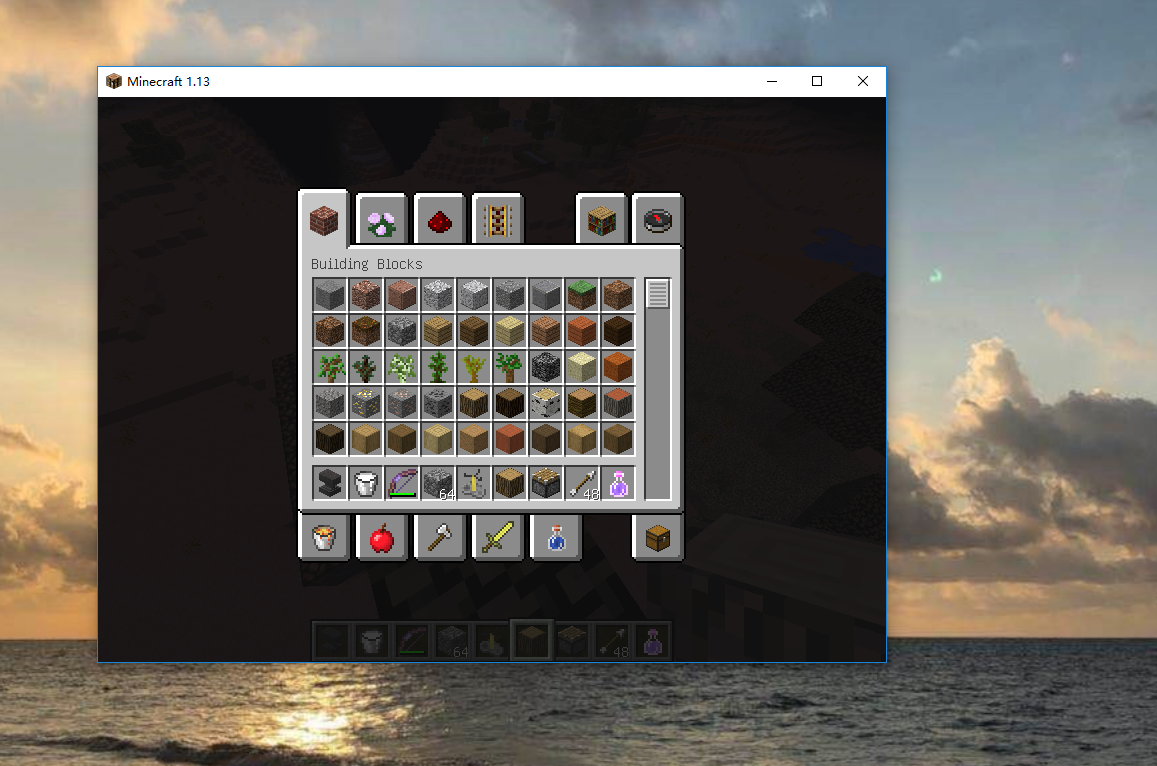This screenshot has height=766, width=1157.
Task: Switch to the Brewing tab with blue potion icon
Action: click(556, 537)
